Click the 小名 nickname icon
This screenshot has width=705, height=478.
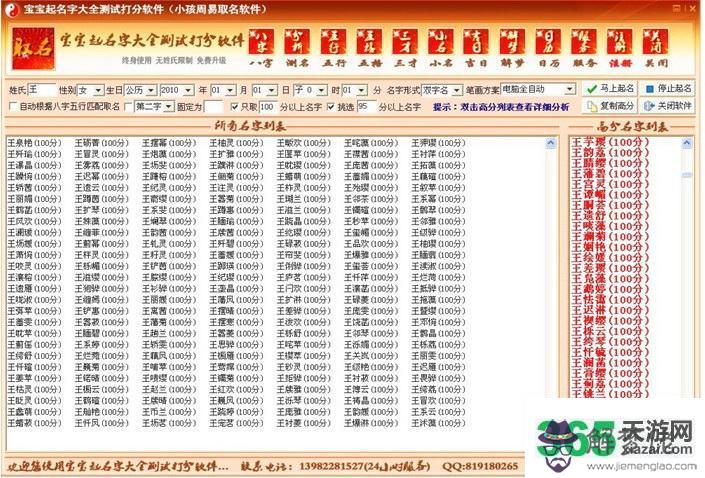pos(441,44)
